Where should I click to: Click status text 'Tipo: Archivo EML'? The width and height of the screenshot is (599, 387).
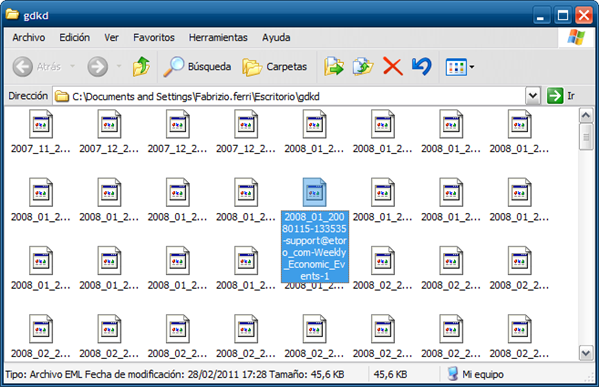(44, 375)
